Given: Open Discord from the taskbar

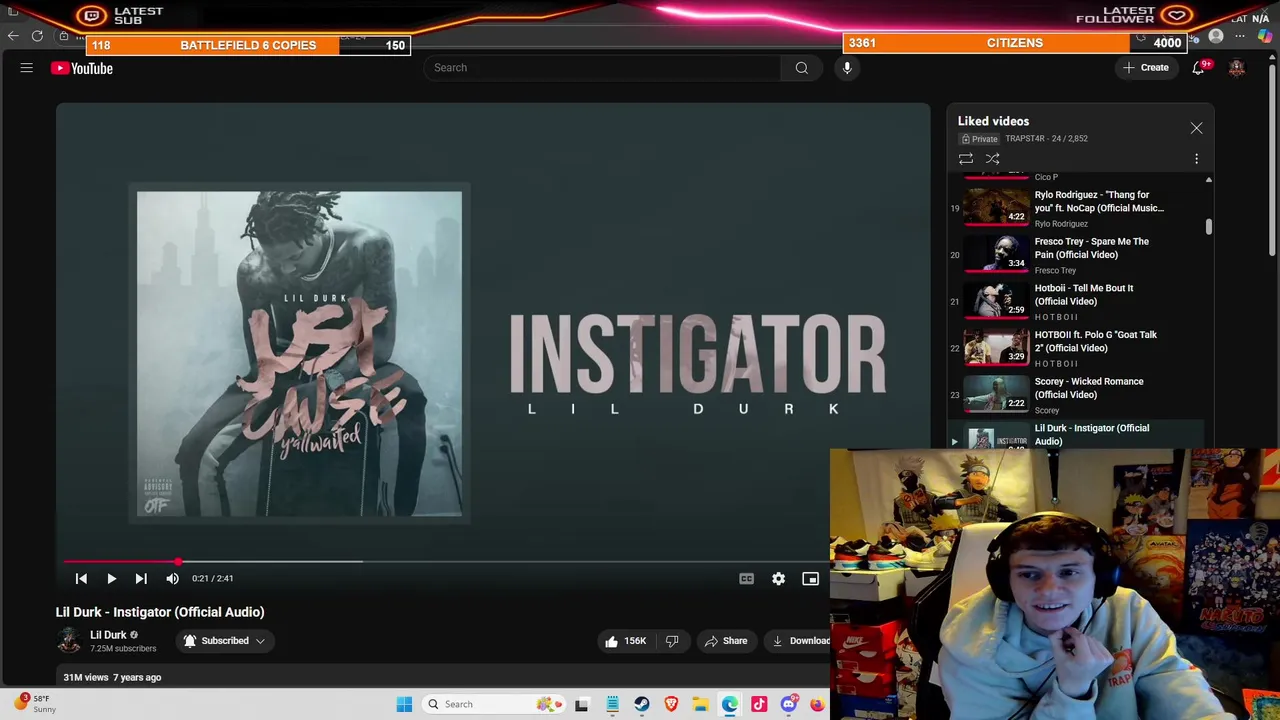Looking at the screenshot, I should [x=789, y=704].
